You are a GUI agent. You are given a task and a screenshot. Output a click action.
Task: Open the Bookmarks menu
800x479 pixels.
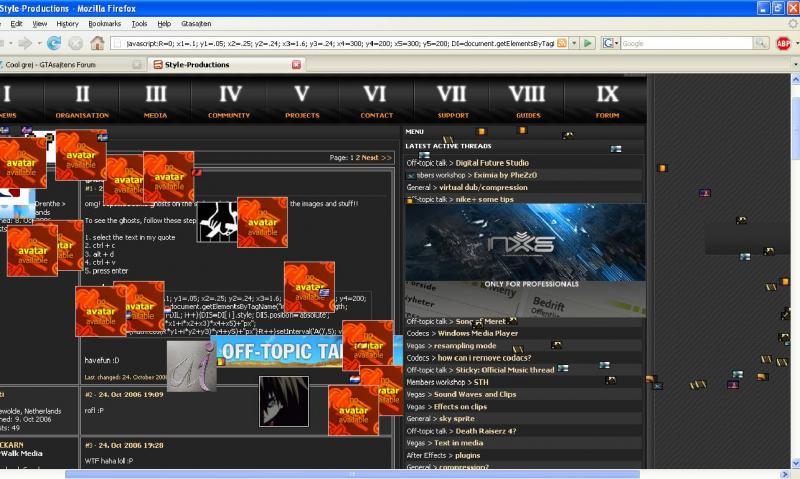[104, 23]
